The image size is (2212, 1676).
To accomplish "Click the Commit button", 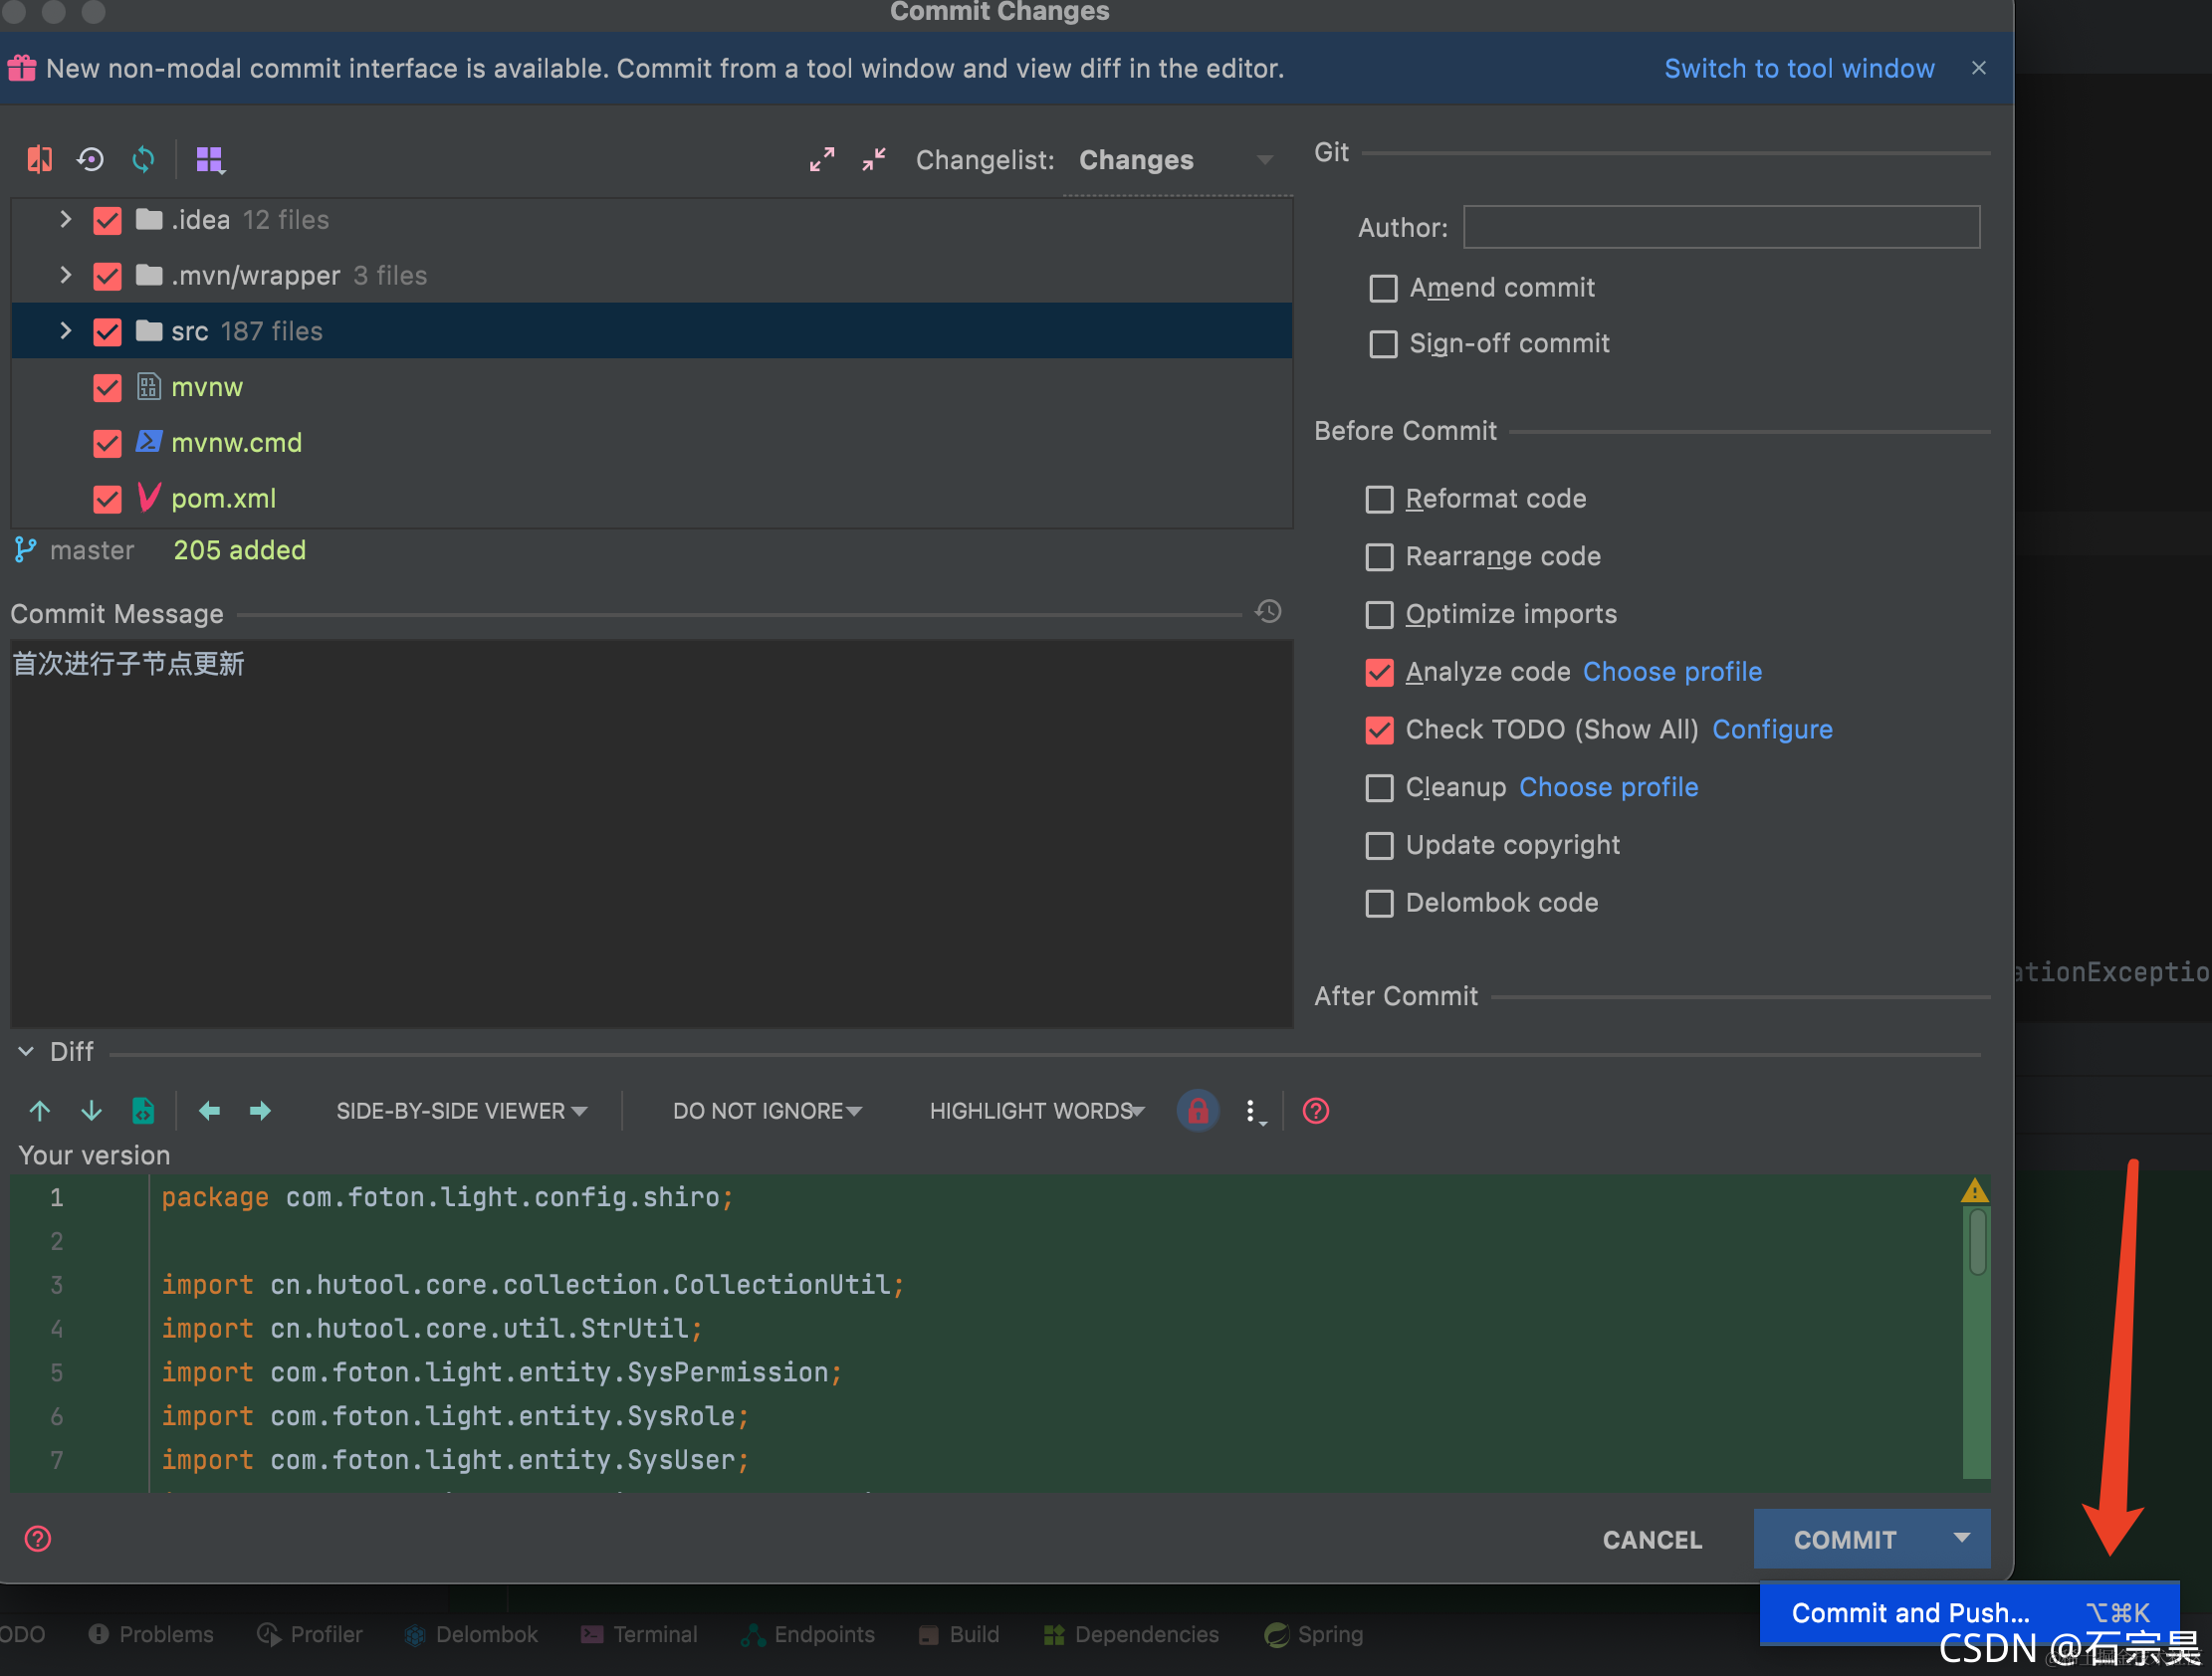I will point(1845,1539).
